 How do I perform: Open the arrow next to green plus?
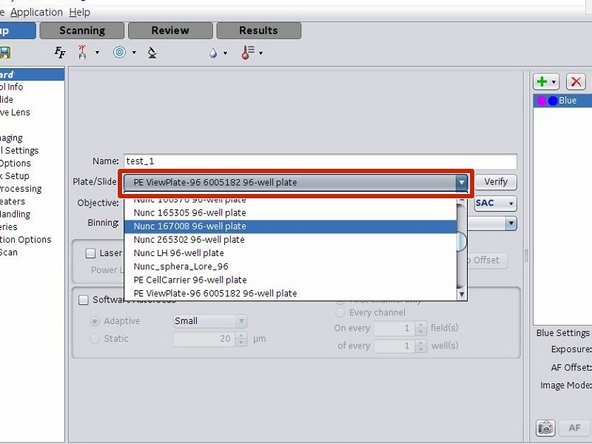pos(553,82)
